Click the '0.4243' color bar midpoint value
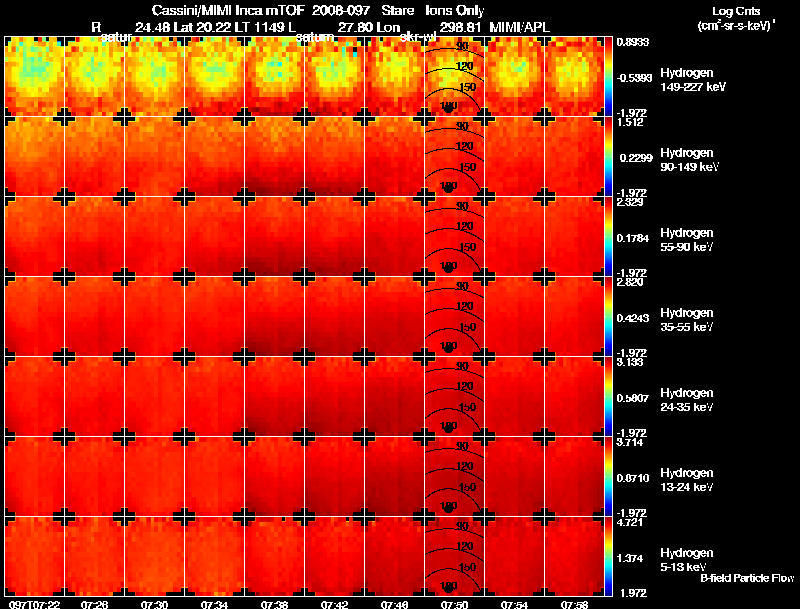This screenshot has height=609, width=800. (x=633, y=318)
